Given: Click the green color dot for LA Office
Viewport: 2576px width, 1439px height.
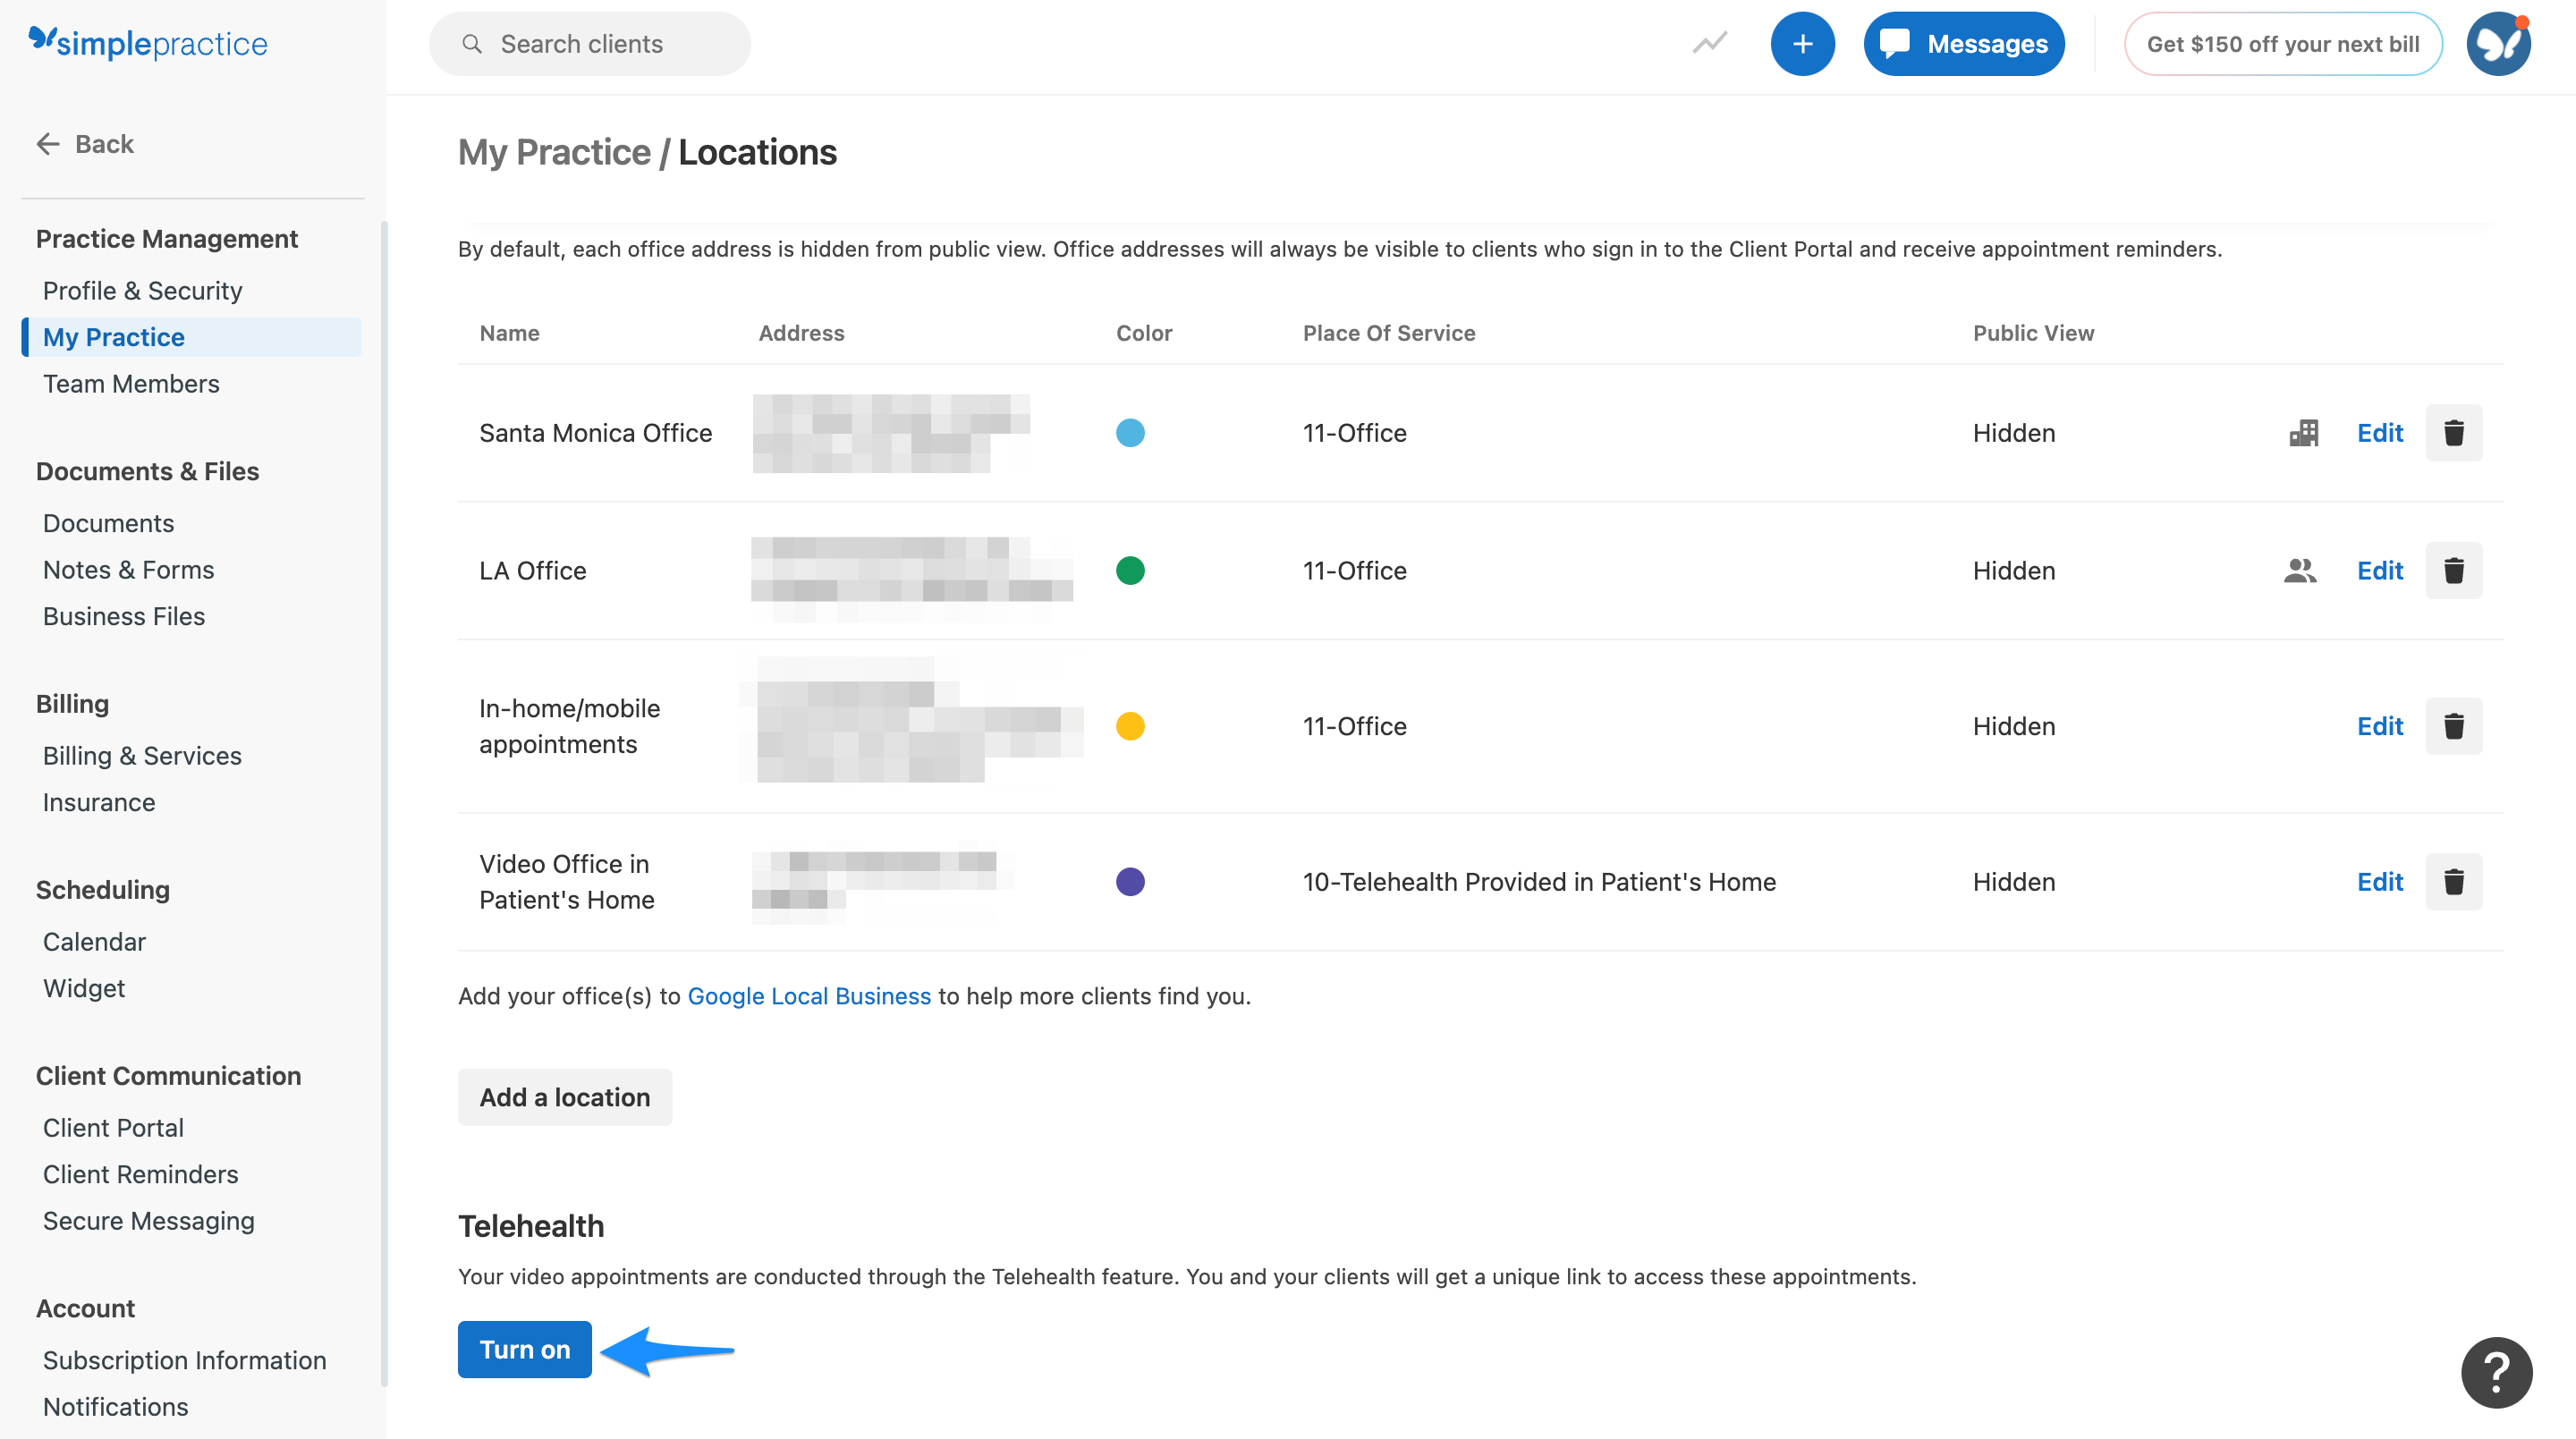Looking at the screenshot, I should pyautogui.click(x=1130, y=570).
